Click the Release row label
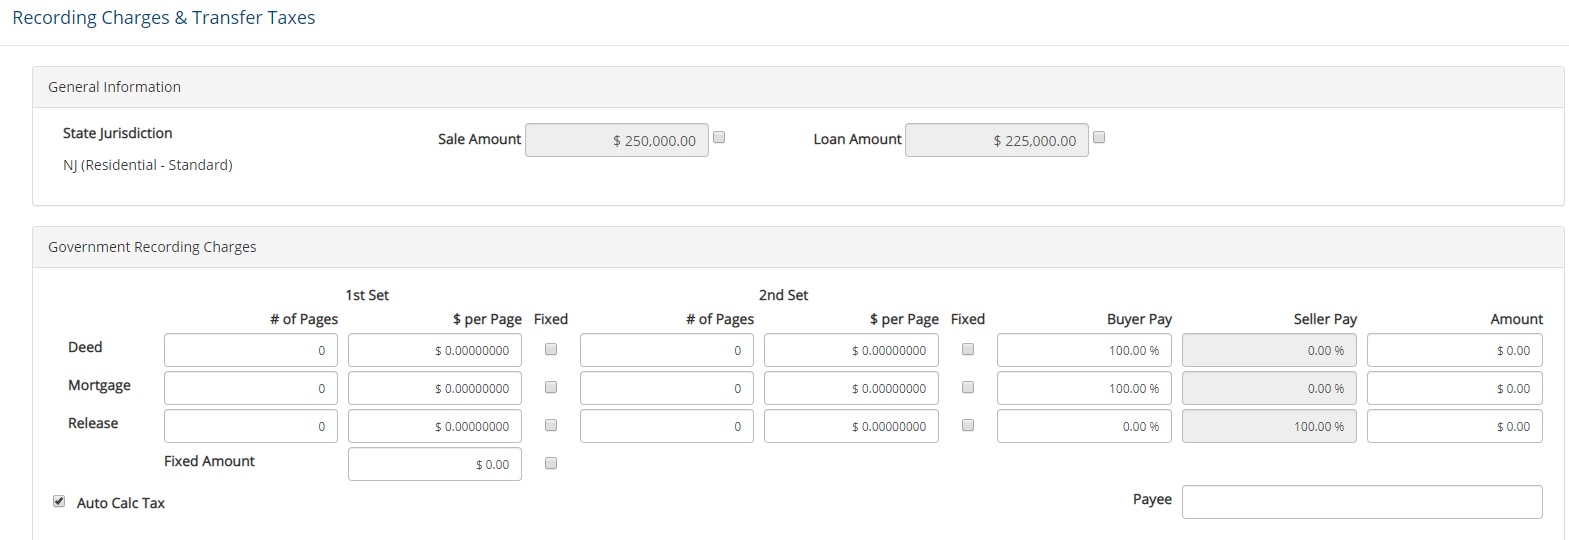The image size is (1569, 540). (93, 423)
